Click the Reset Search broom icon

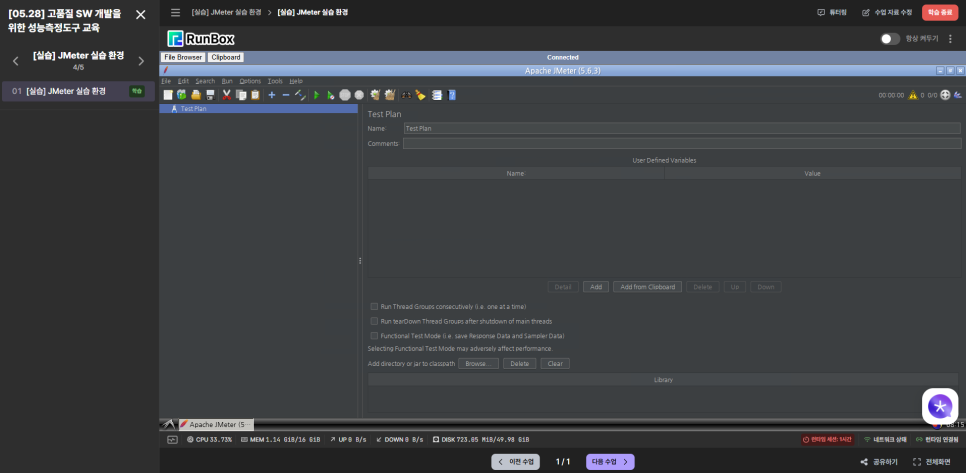point(420,95)
